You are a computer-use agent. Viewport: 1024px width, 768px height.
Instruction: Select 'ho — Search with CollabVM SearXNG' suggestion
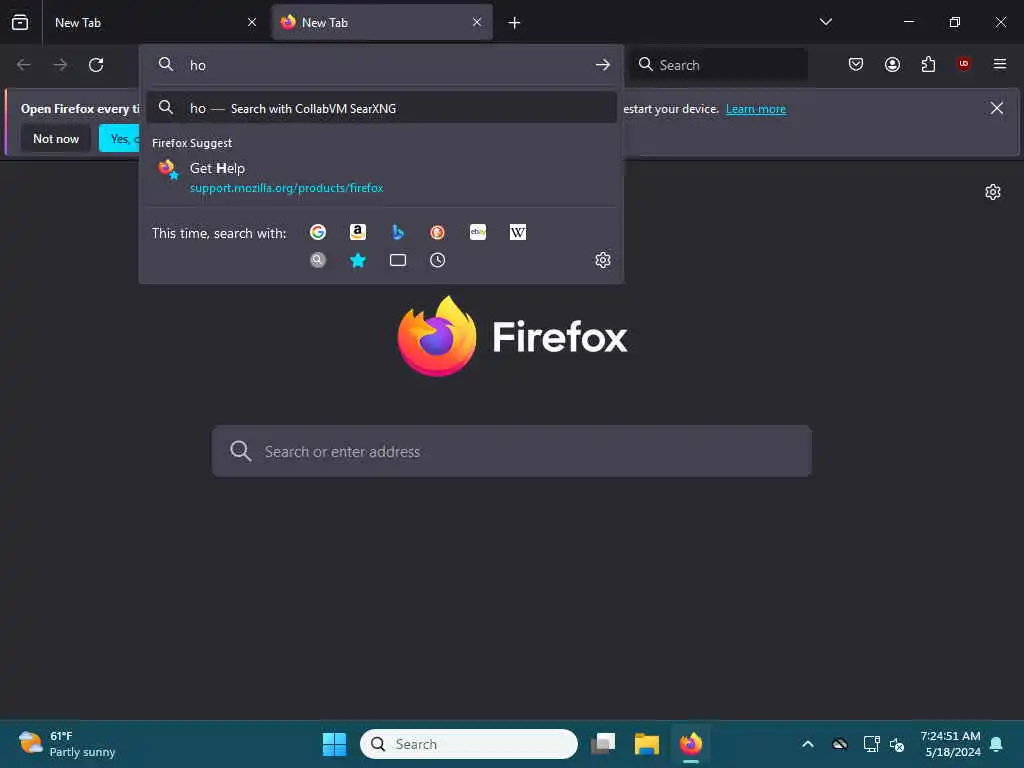(x=382, y=108)
